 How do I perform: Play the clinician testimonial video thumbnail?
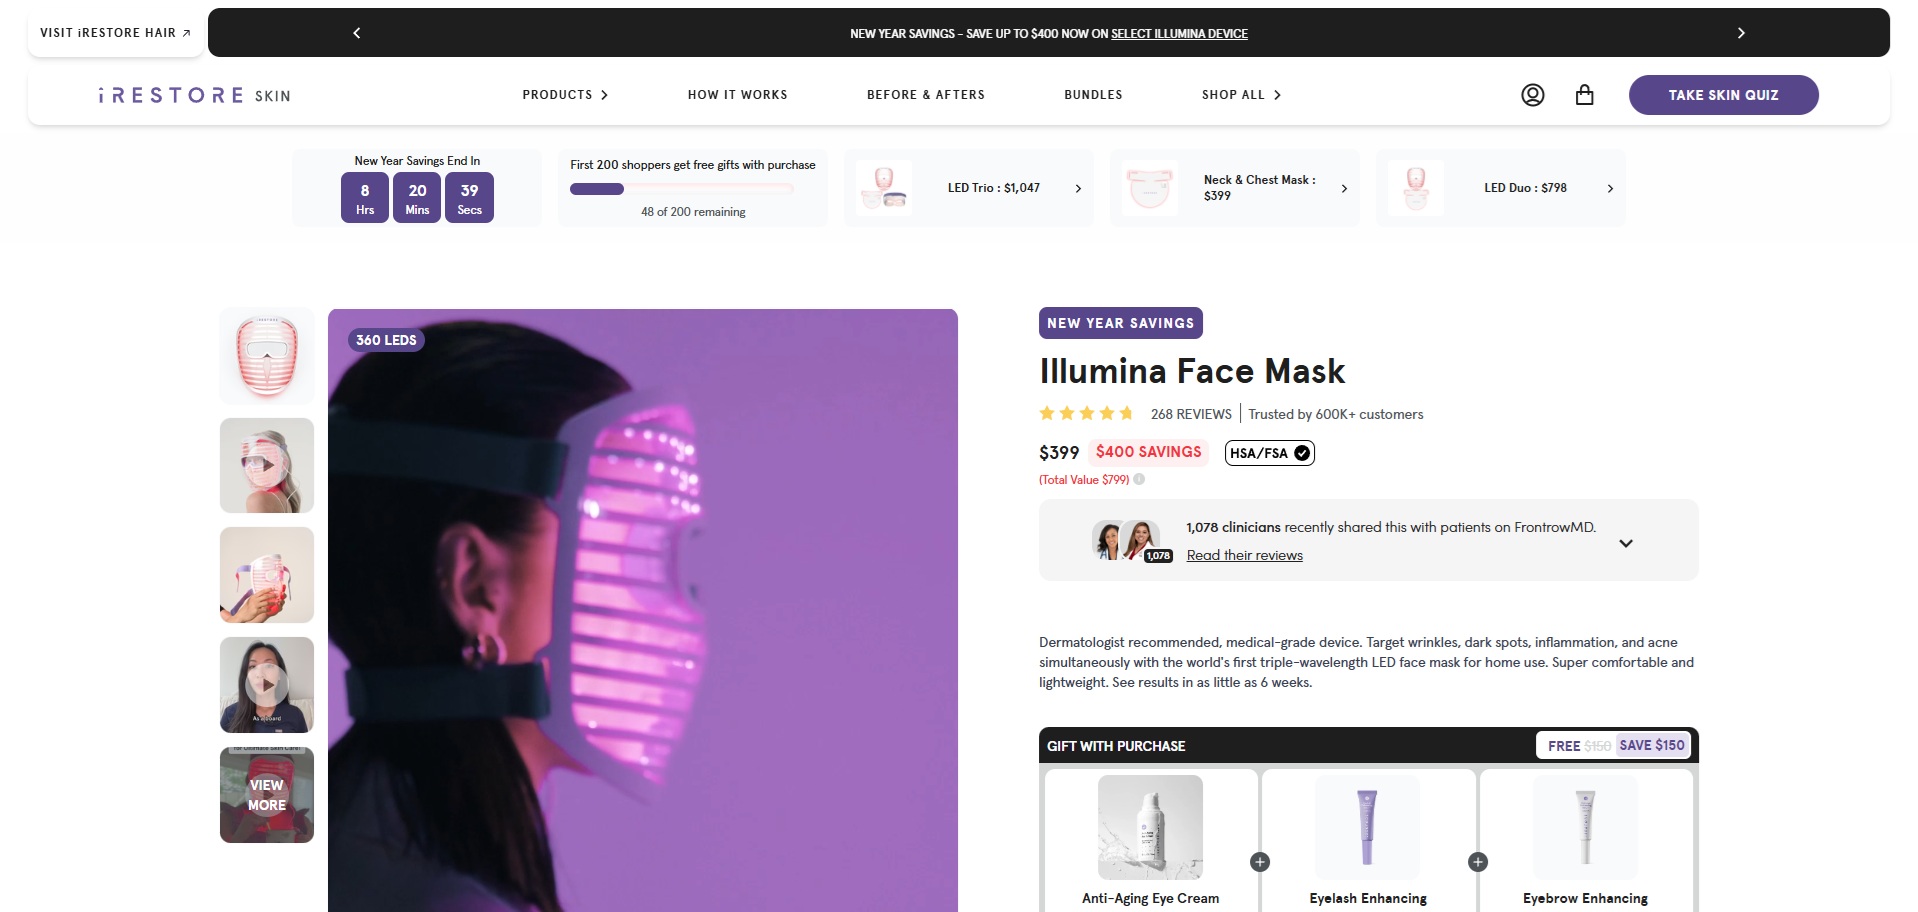pyautogui.click(x=267, y=685)
